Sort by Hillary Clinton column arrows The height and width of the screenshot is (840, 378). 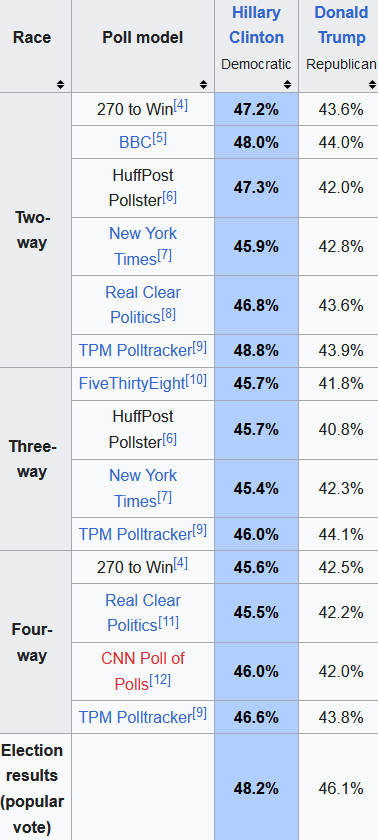pyautogui.click(x=288, y=84)
